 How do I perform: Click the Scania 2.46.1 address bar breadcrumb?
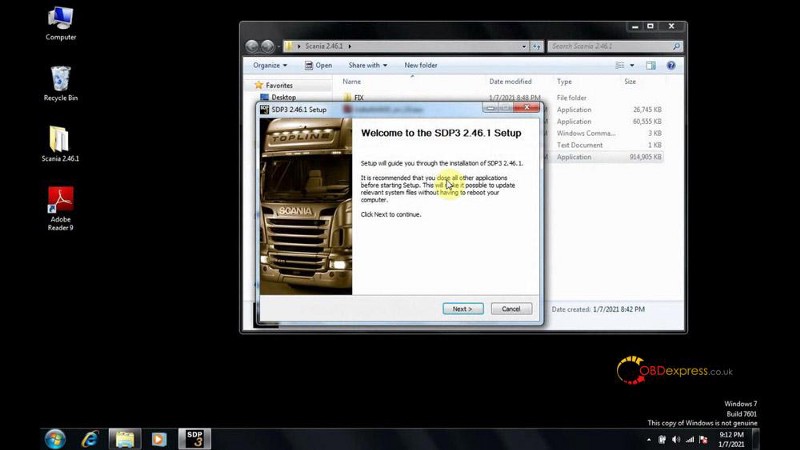tap(324, 46)
